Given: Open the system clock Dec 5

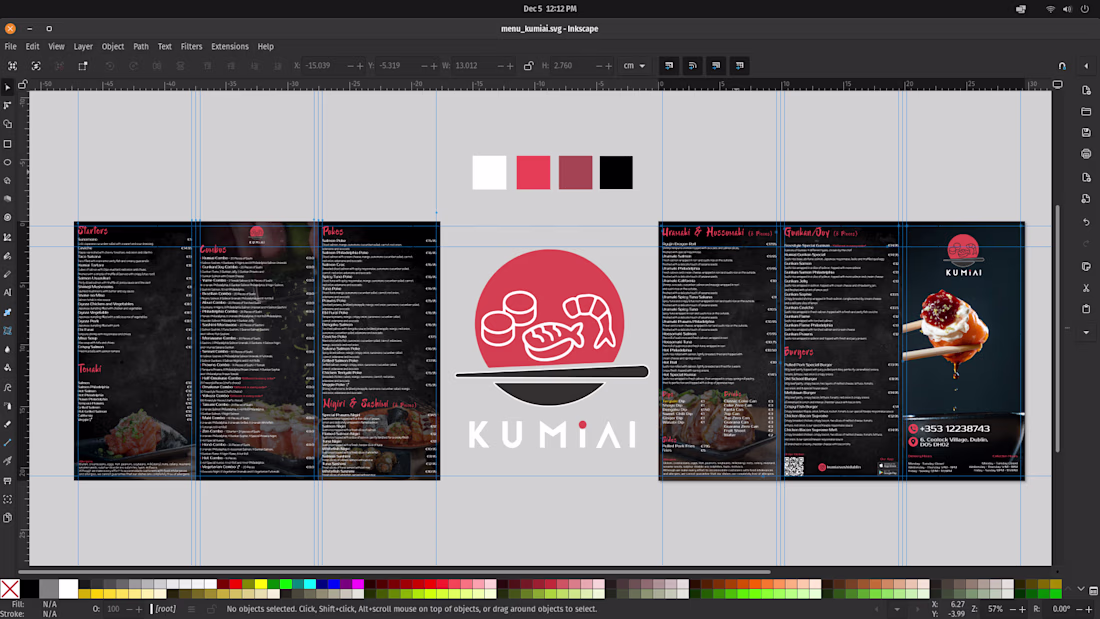Looking at the screenshot, I should point(549,8).
